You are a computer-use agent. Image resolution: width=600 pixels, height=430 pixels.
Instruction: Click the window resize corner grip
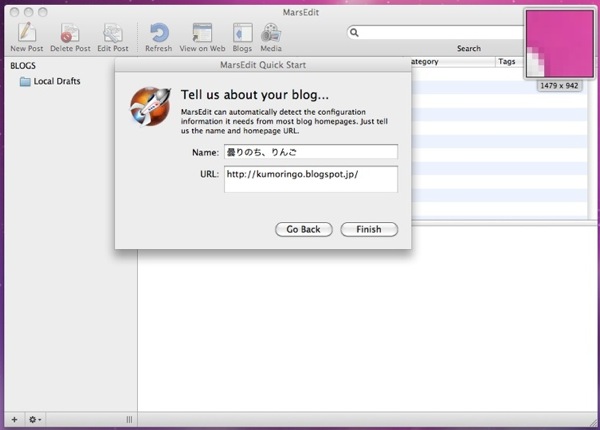pos(593,422)
